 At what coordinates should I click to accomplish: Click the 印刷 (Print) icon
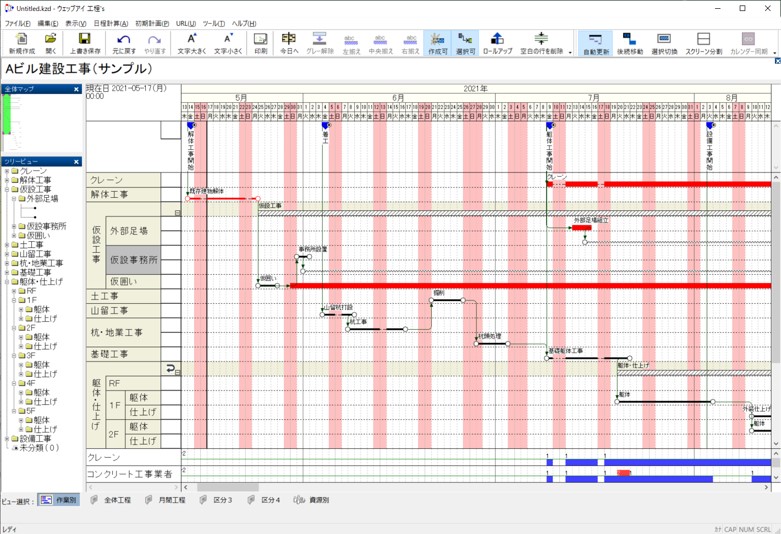(260, 43)
